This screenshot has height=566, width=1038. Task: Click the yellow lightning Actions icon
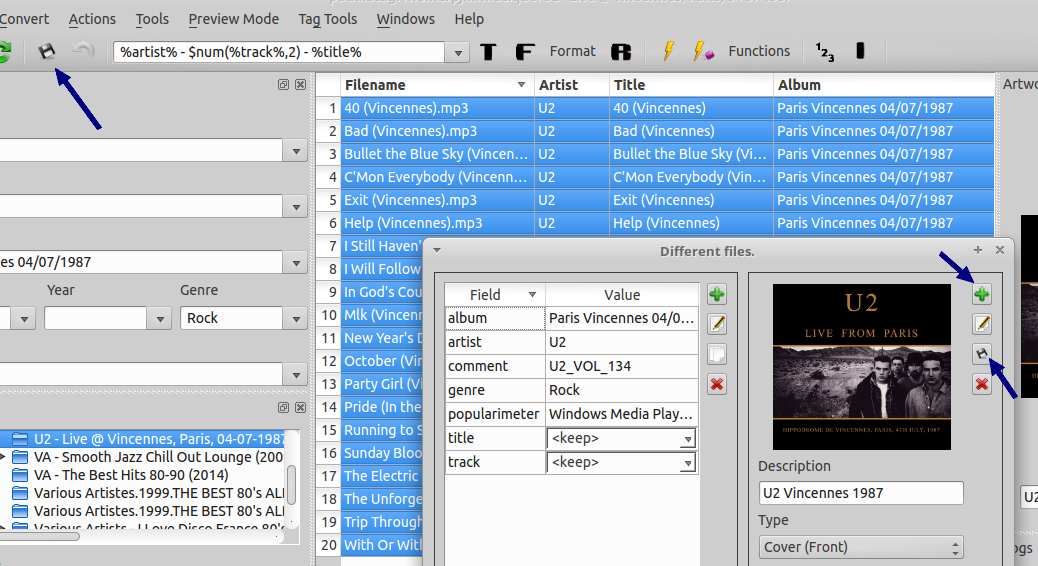pyautogui.click(x=669, y=51)
